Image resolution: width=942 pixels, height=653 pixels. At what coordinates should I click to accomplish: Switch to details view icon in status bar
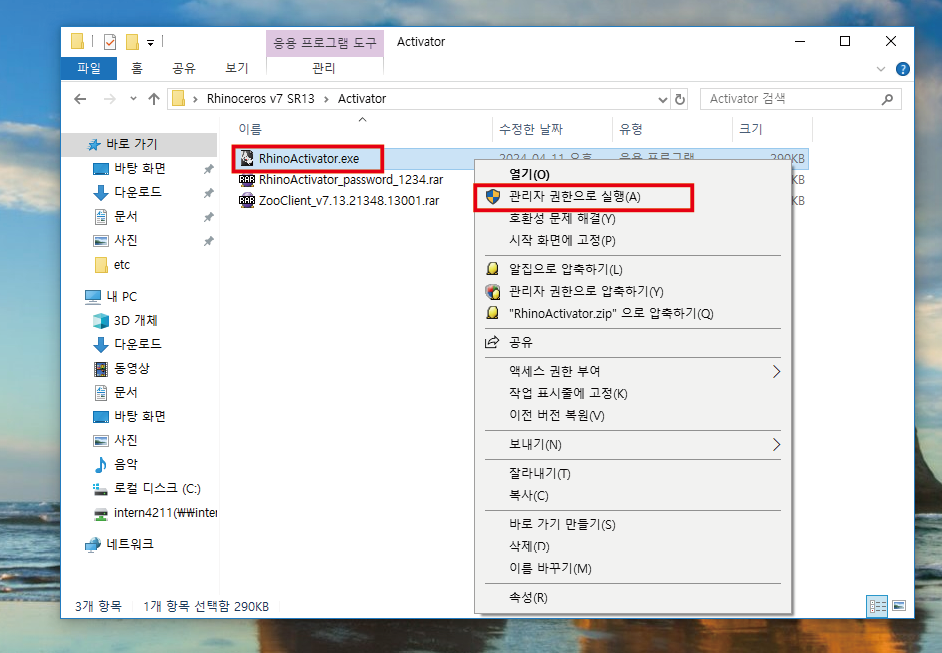(x=877, y=606)
